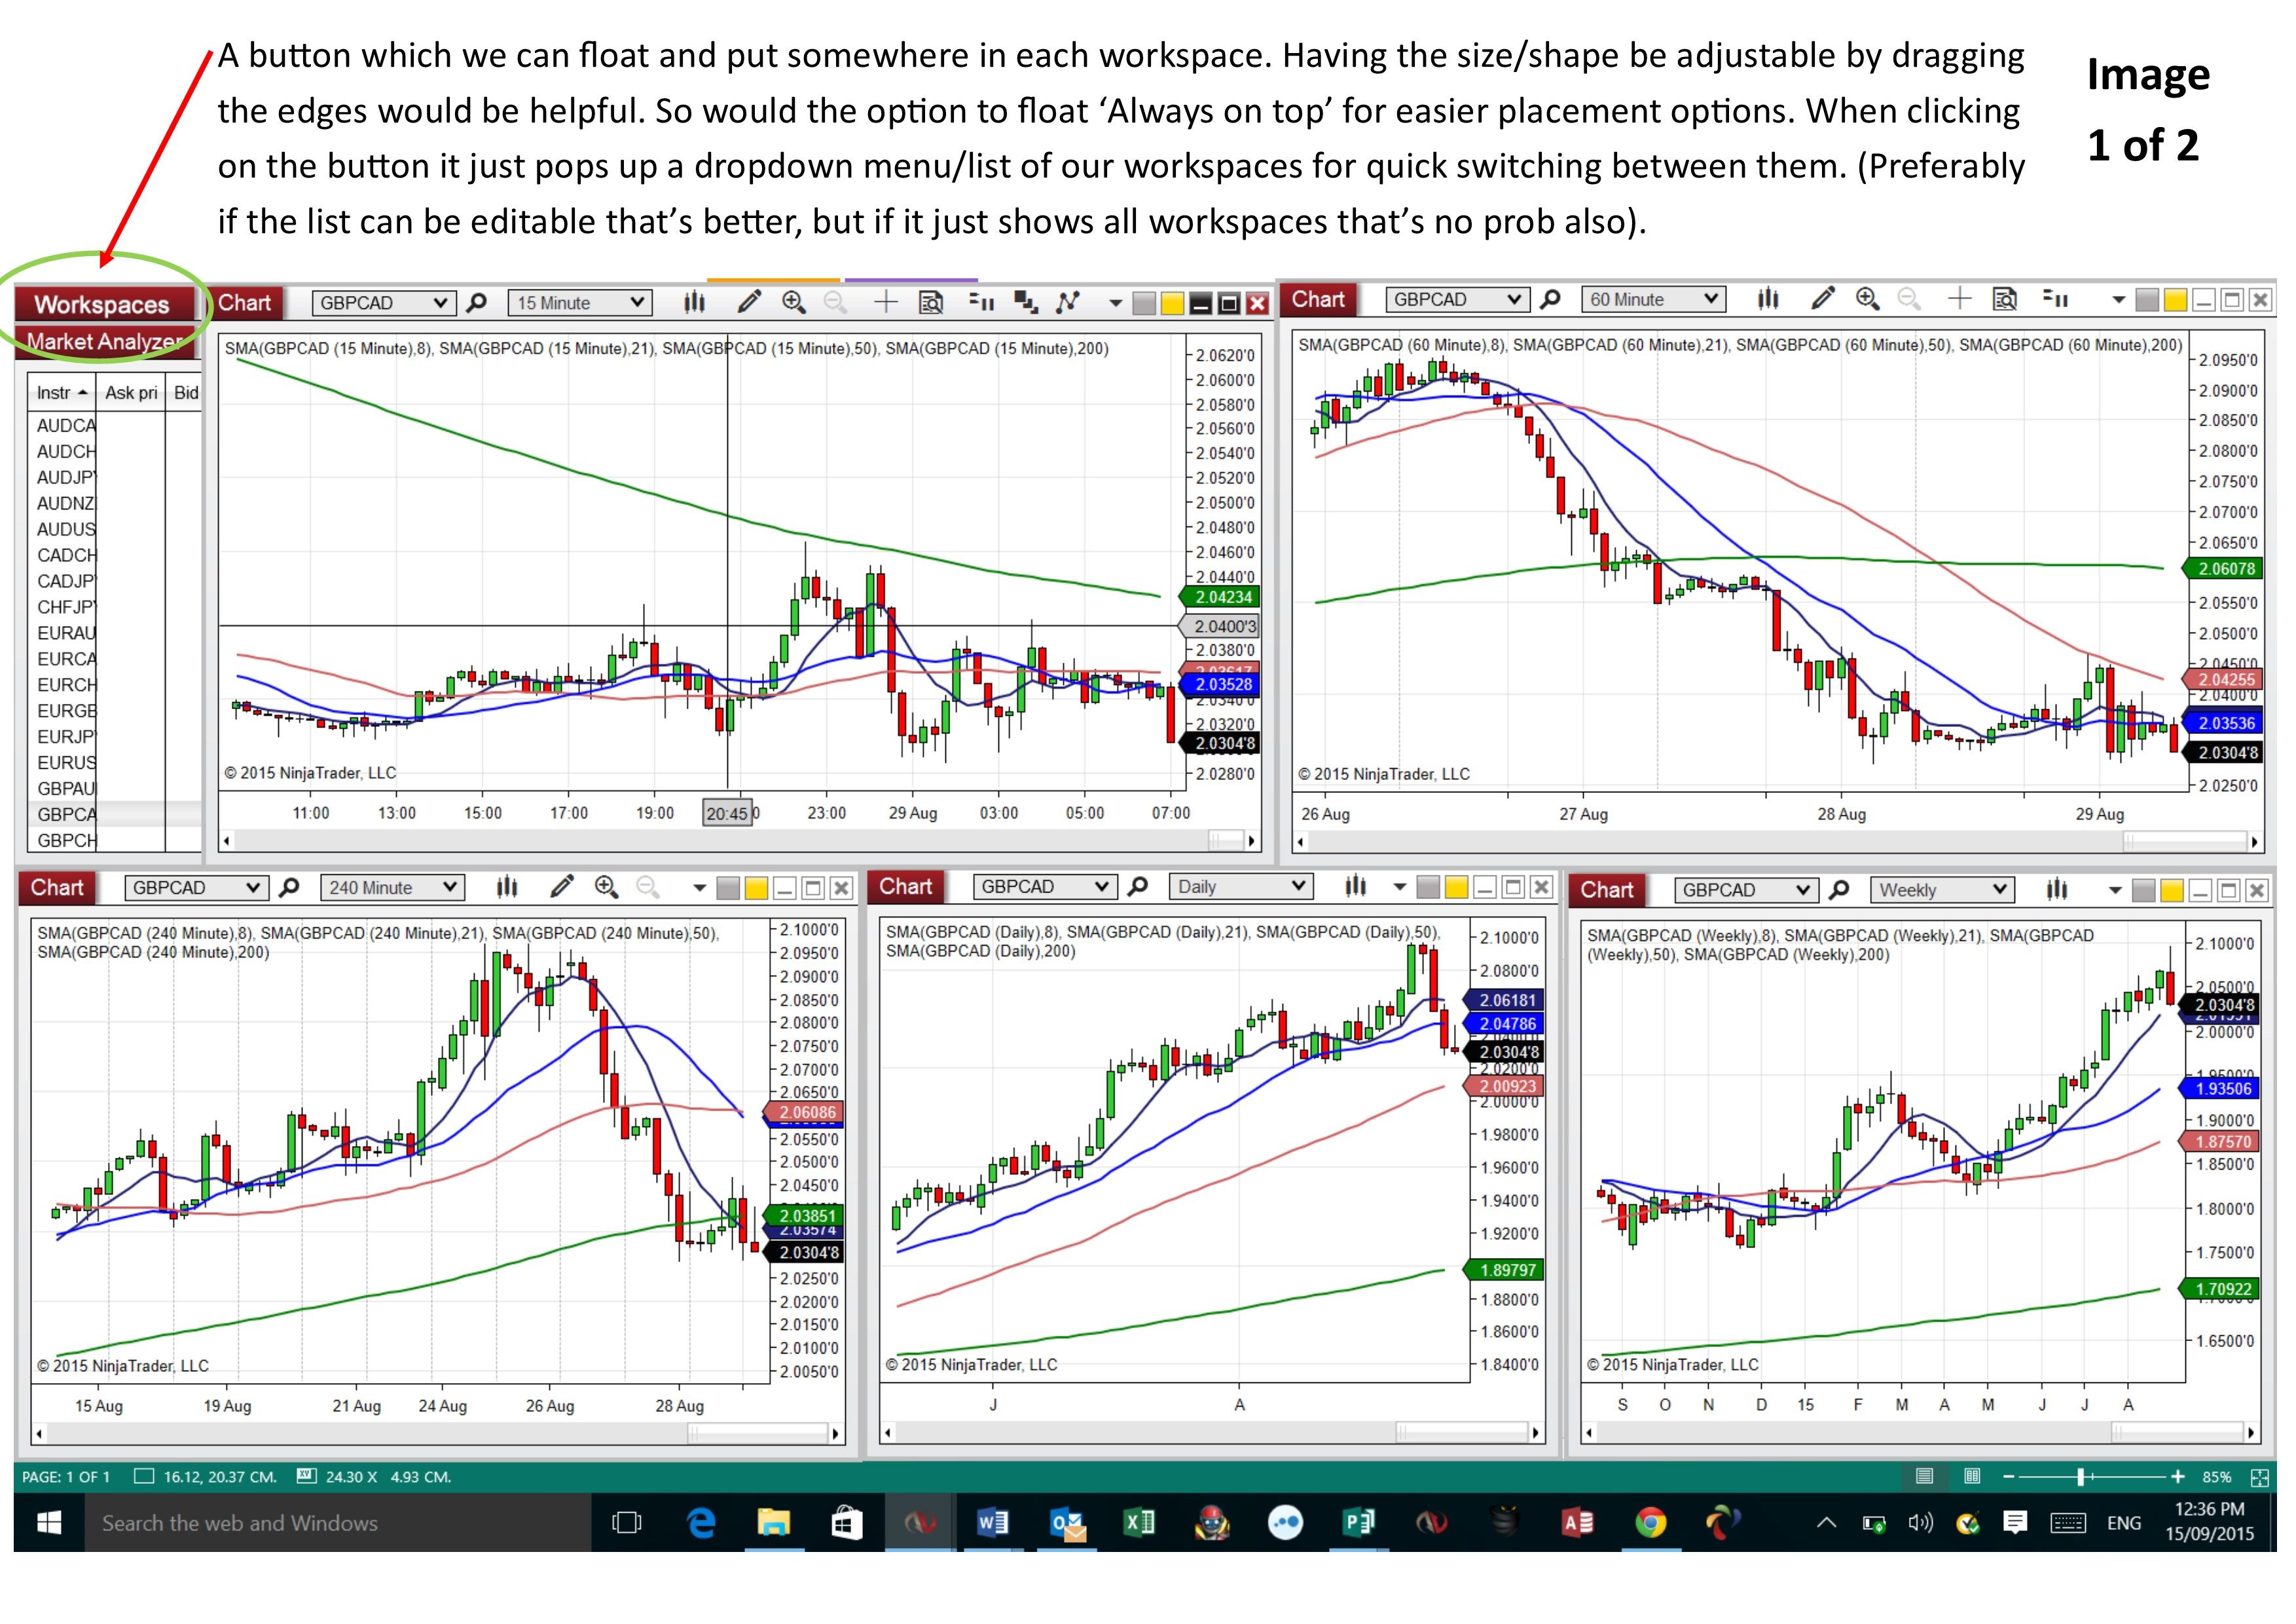Click zoom slider in the status bar
Image resolution: width=2296 pixels, height=1624 pixels.
pyautogui.click(x=2081, y=1477)
